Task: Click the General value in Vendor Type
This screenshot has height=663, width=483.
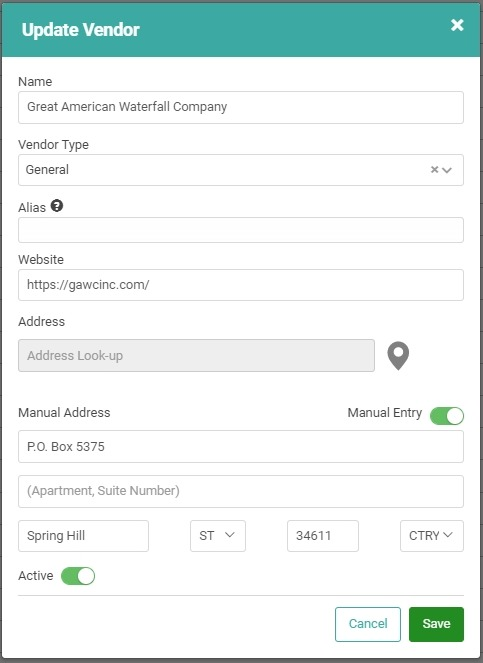Action: pyautogui.click(x=47, y=170)
